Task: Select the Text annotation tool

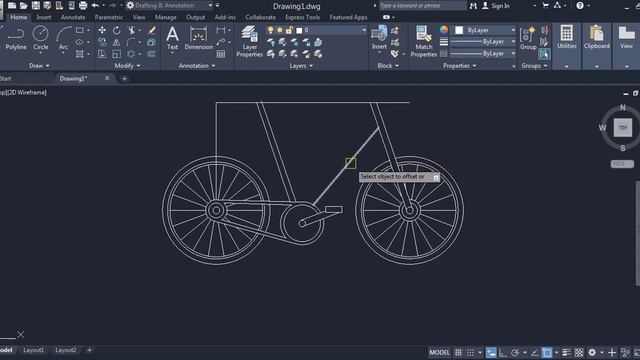Action: pyautogui.click(x=173, y=38)
